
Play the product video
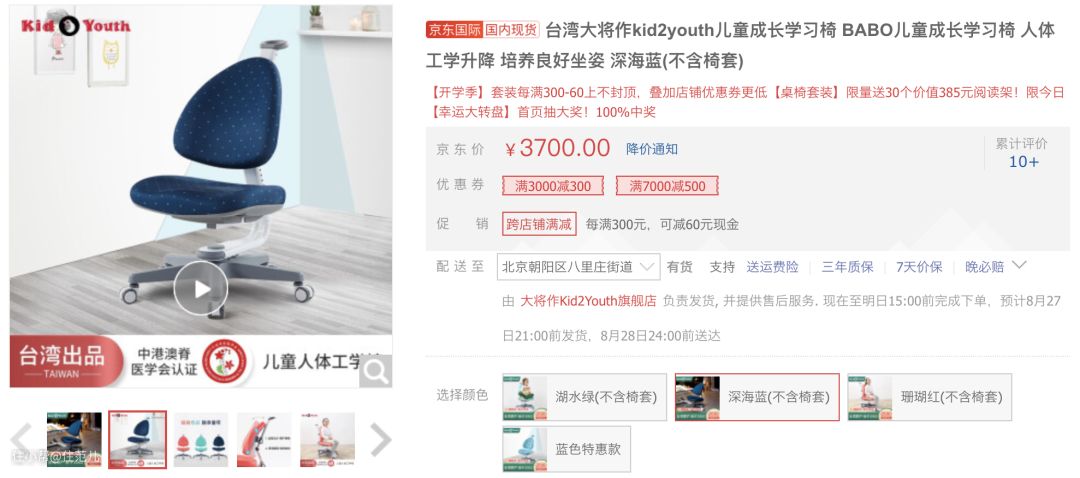click(200, 289)
